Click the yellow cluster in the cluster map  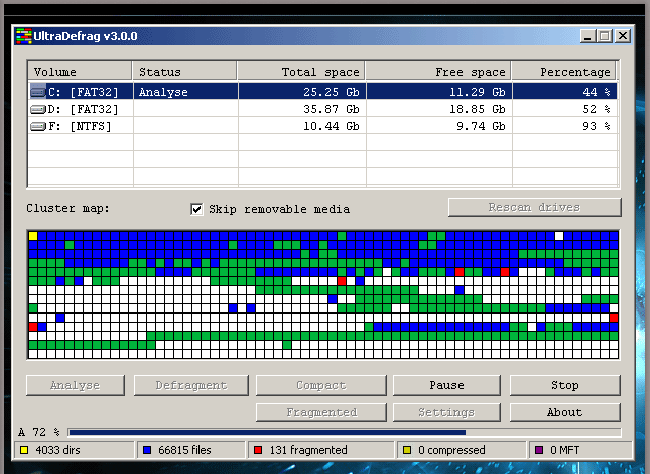coord(33,236)
